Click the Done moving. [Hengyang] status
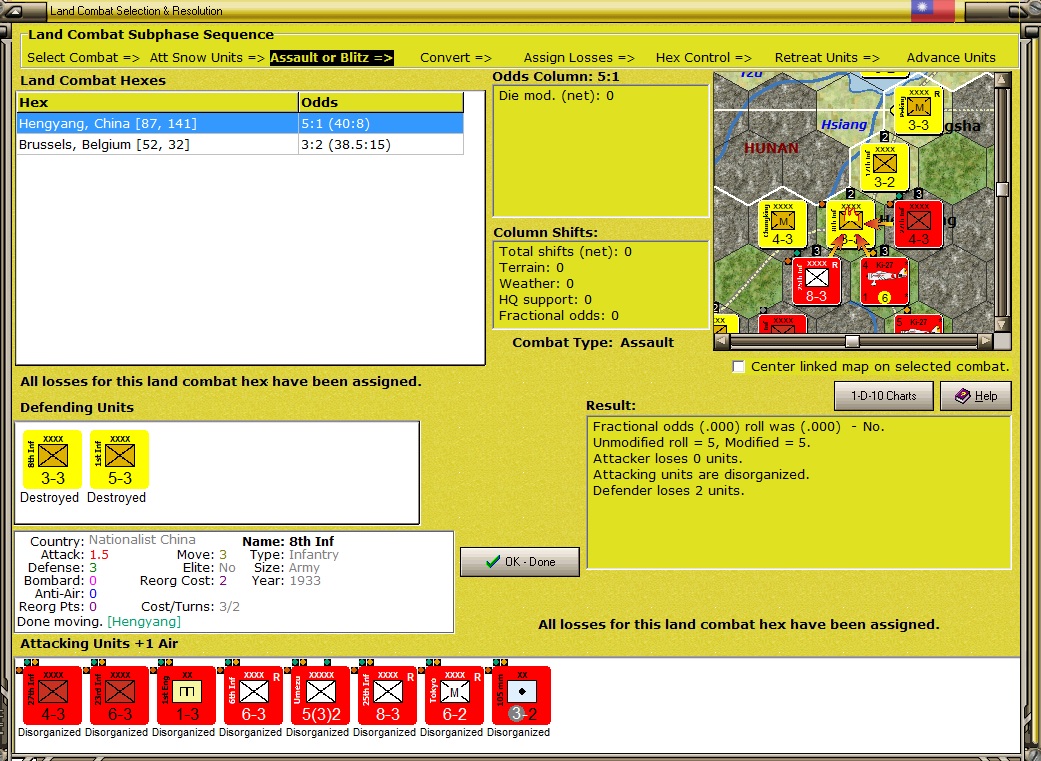1041x761 pixels. (x=98, y=622)
